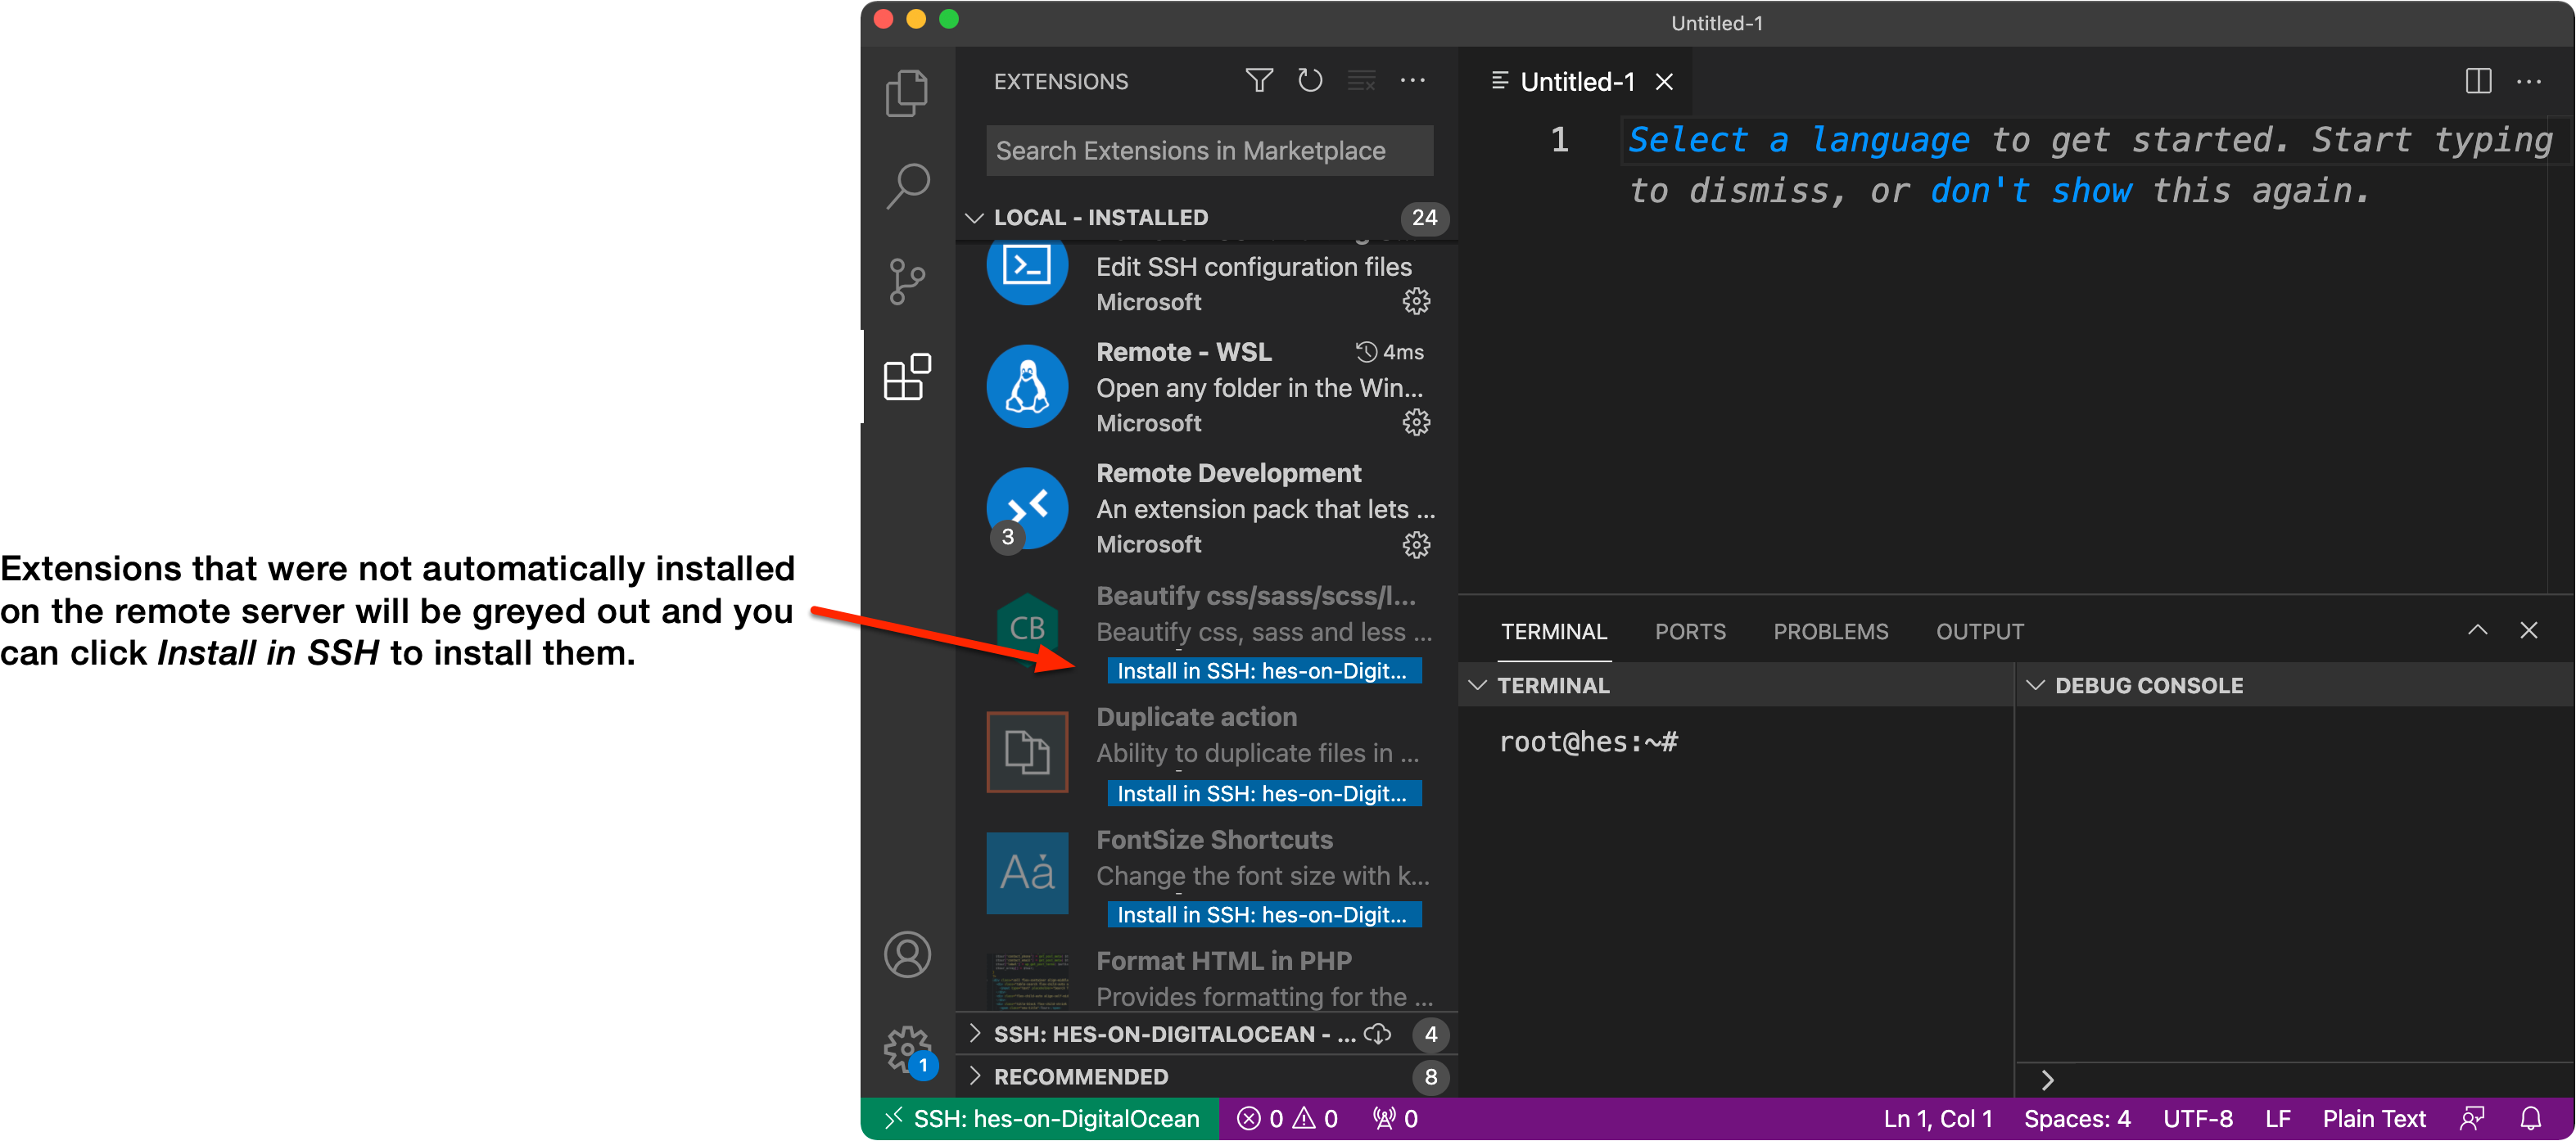Open editor more actions ellipsis
This screenshot has width=2576, height=1141.
tap(2529, 81)
